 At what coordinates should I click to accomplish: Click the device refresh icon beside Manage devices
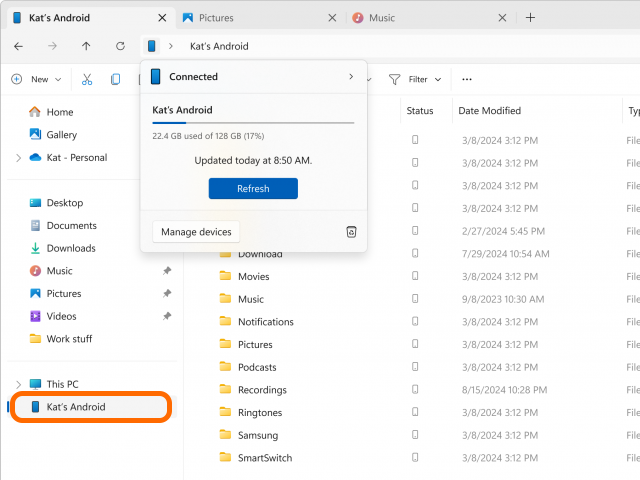351,232
